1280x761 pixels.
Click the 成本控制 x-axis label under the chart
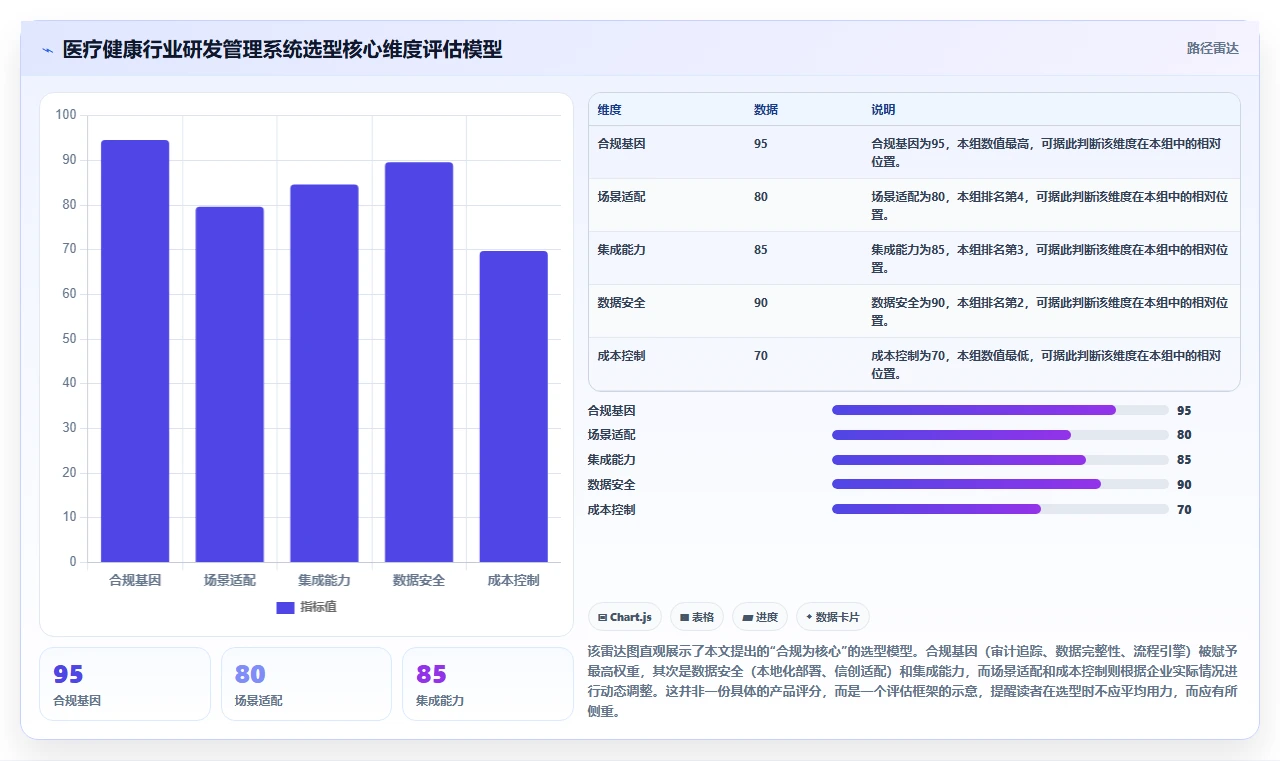click(513, 580)
